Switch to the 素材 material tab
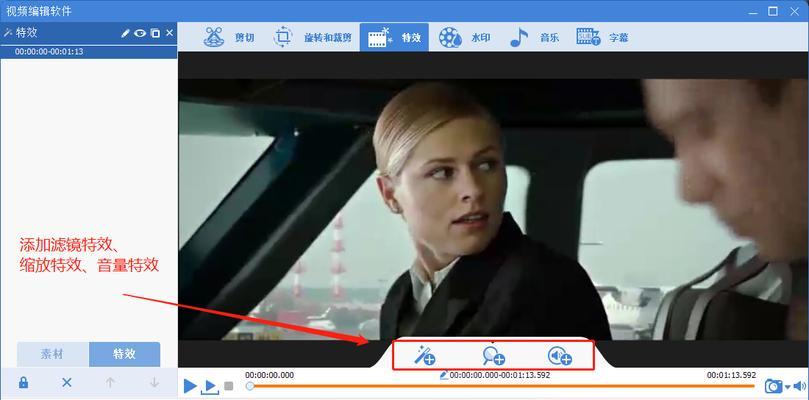 click(53, 354)
